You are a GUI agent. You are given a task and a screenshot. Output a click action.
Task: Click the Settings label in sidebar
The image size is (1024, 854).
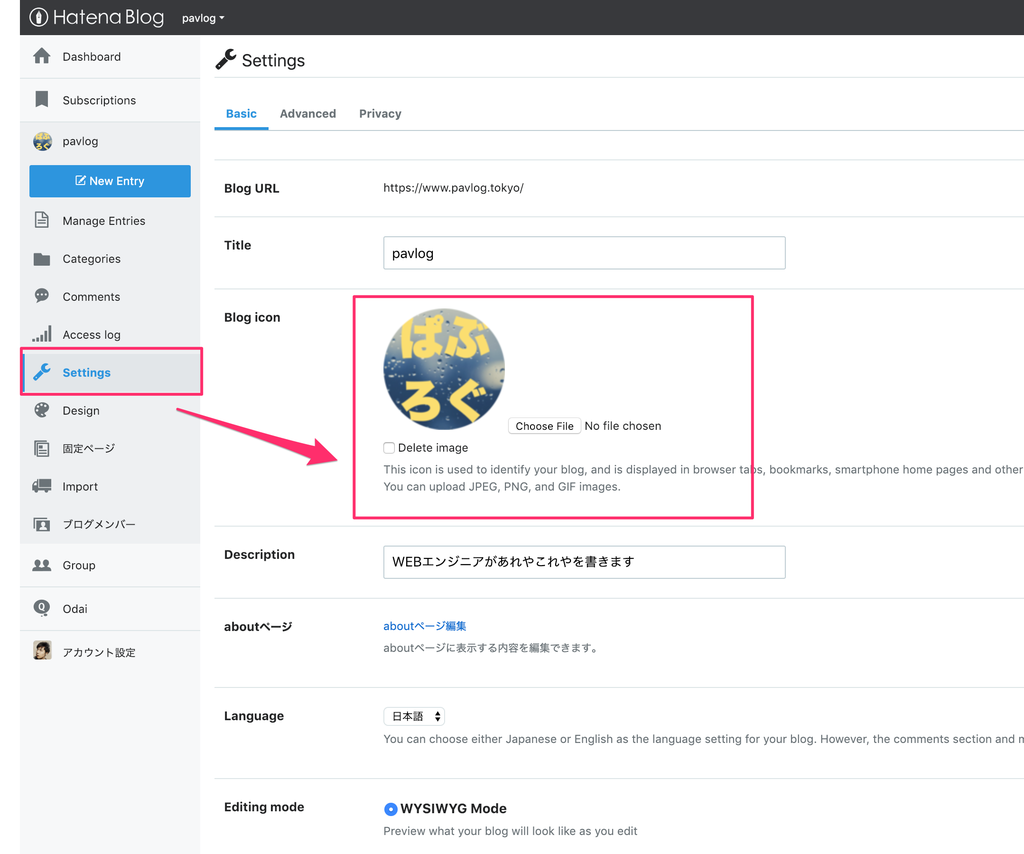point(86,372)
